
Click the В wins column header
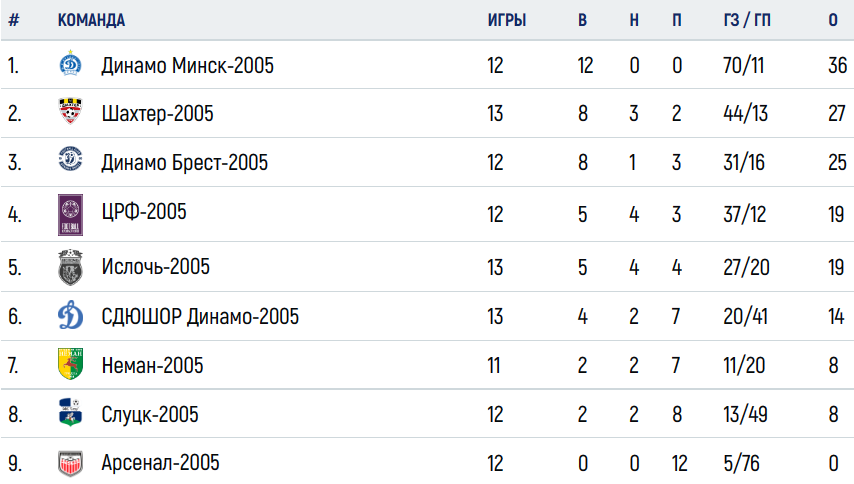[582, 20]
